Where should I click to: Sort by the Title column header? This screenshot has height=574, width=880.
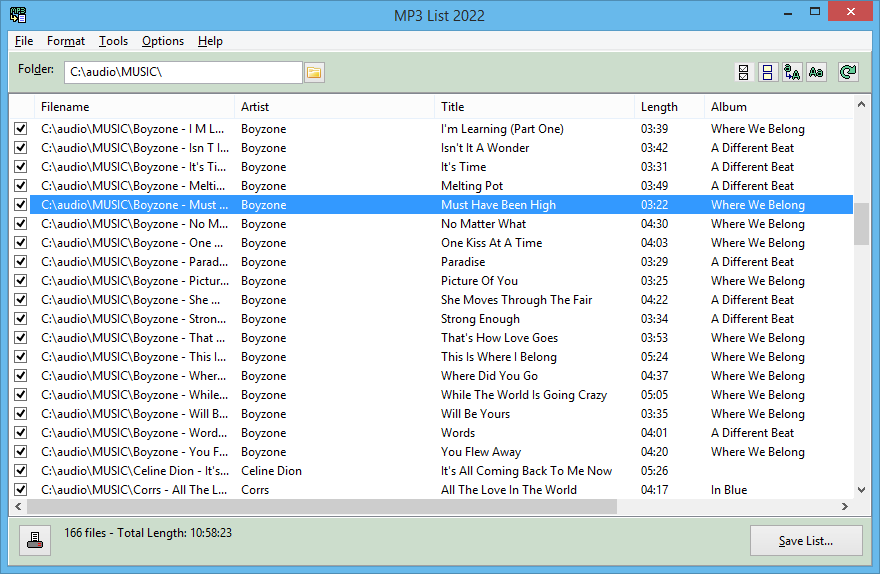pyautogui.click(x=534, y=107)
